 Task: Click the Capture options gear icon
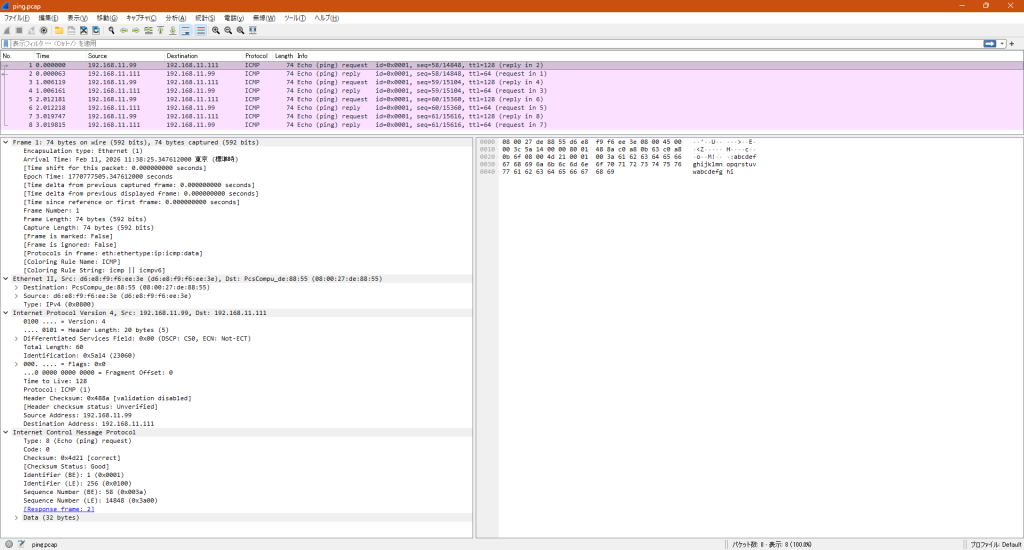coord(43,31)
